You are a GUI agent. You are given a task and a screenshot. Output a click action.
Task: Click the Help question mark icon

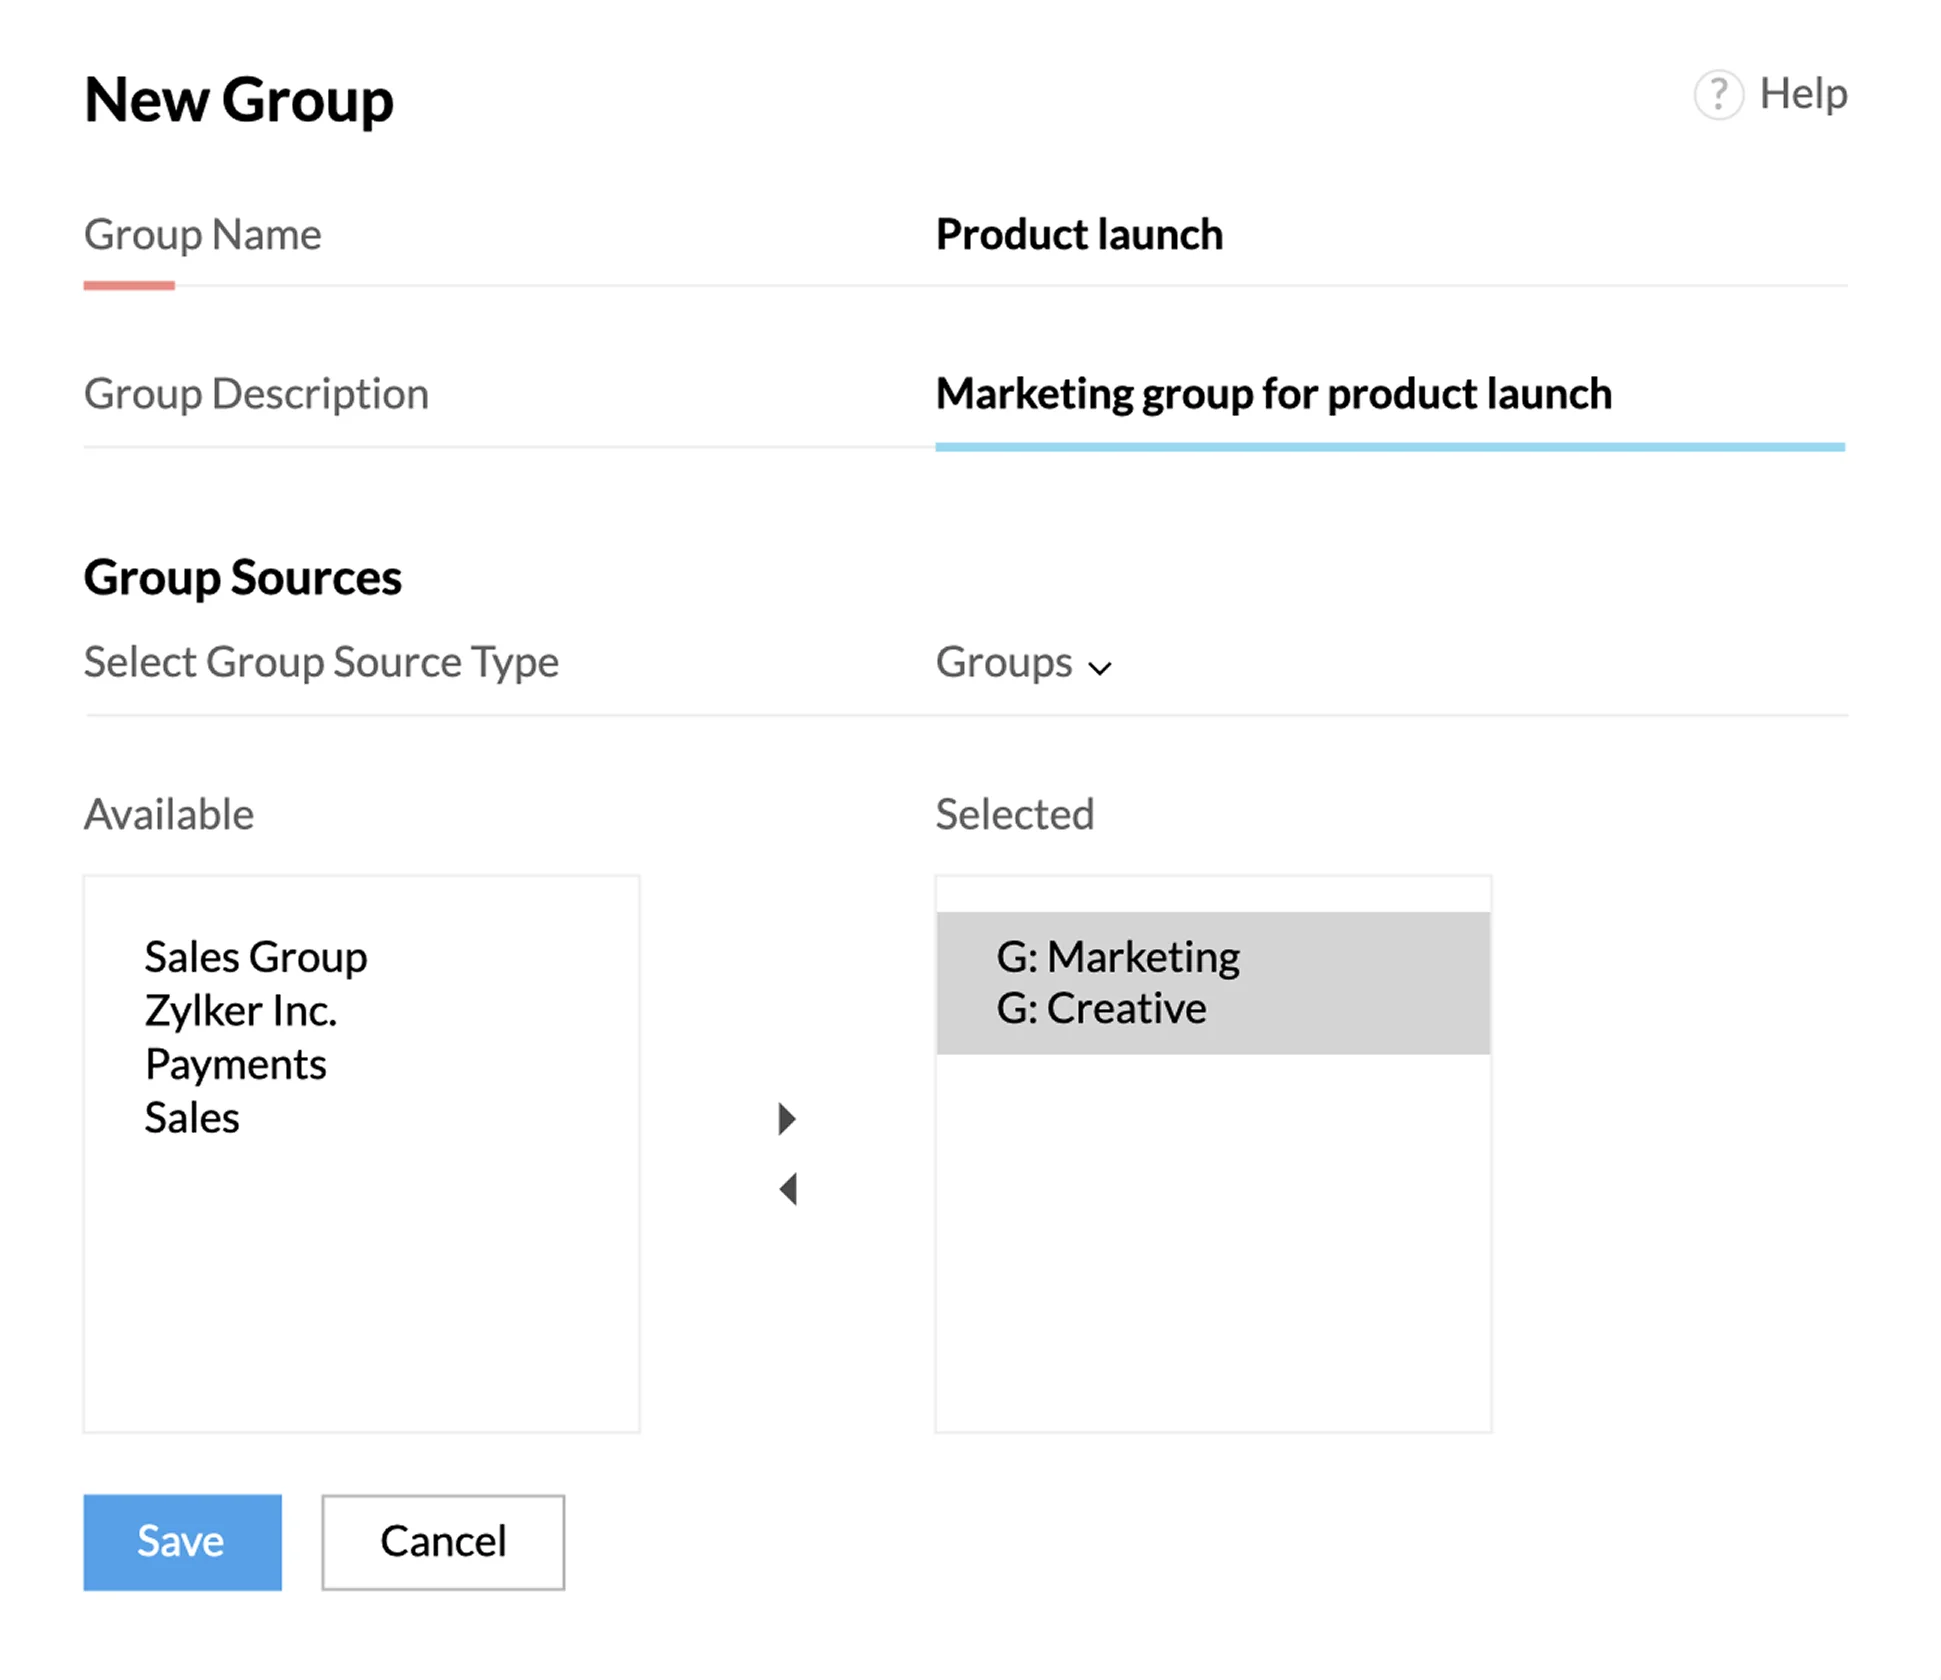tap(1720, 96)
